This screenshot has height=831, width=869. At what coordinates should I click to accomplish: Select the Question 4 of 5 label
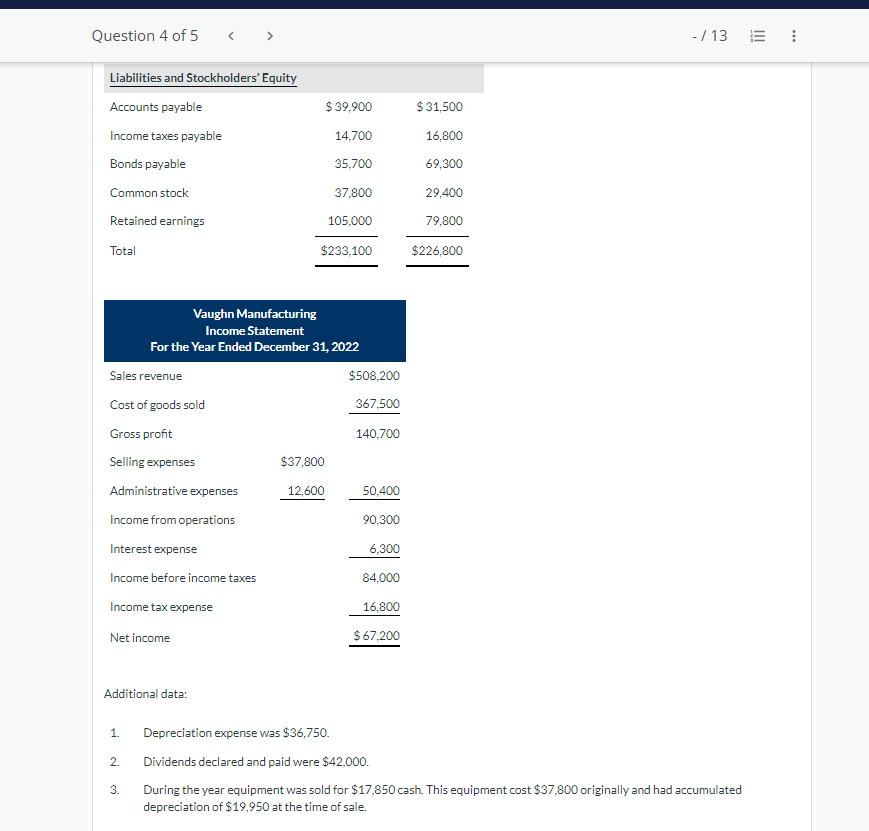pyautogui.click(x=145, y=35)
